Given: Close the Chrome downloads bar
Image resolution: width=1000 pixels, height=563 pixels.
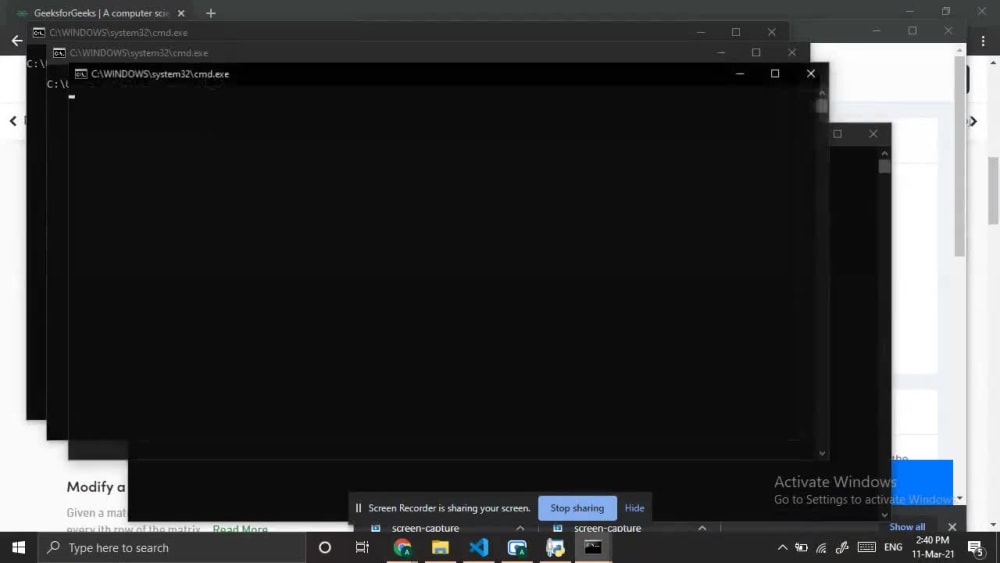Looking at the screenshot, I should (952, 527).
